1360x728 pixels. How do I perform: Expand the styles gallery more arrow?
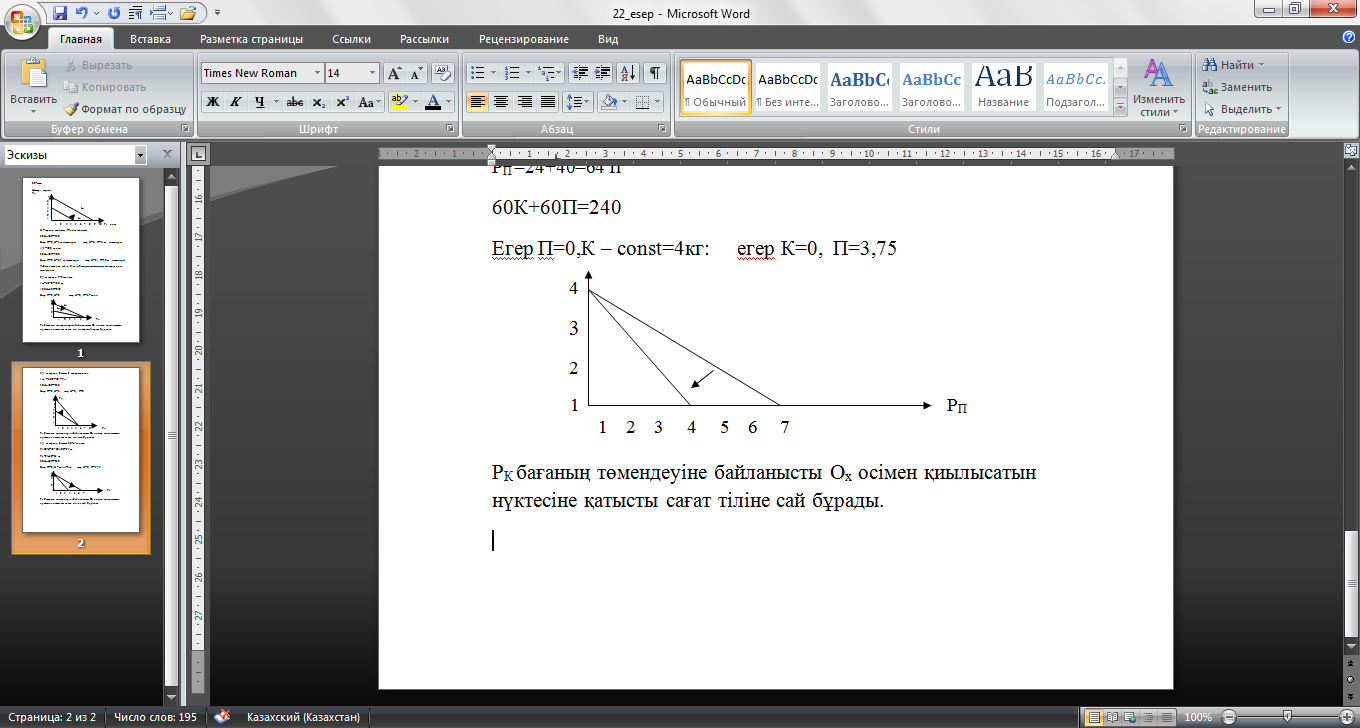coord(1120,107)
